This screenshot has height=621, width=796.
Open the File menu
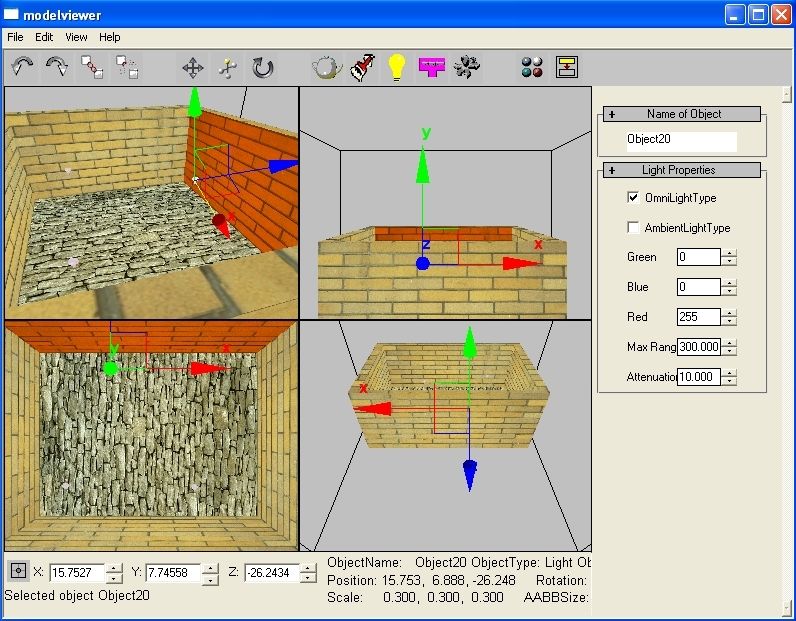pos(15,37)
